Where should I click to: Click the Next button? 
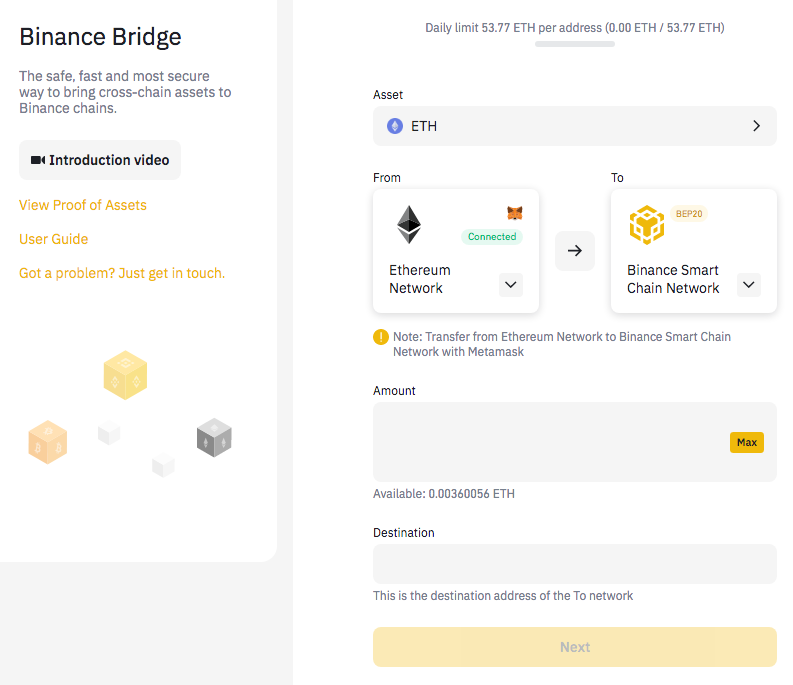pyautogui.click(x=575, y=647)
